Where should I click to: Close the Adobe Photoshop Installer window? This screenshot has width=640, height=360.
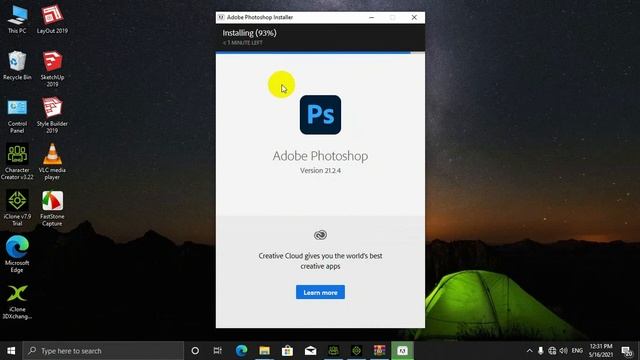click(x=414, y=18)
